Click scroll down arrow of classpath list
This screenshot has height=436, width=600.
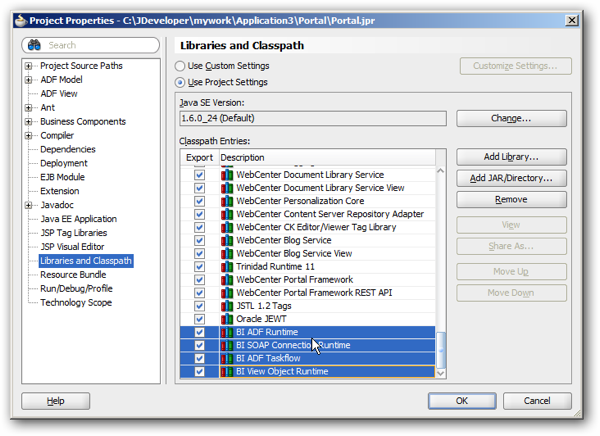coord(441,373)
